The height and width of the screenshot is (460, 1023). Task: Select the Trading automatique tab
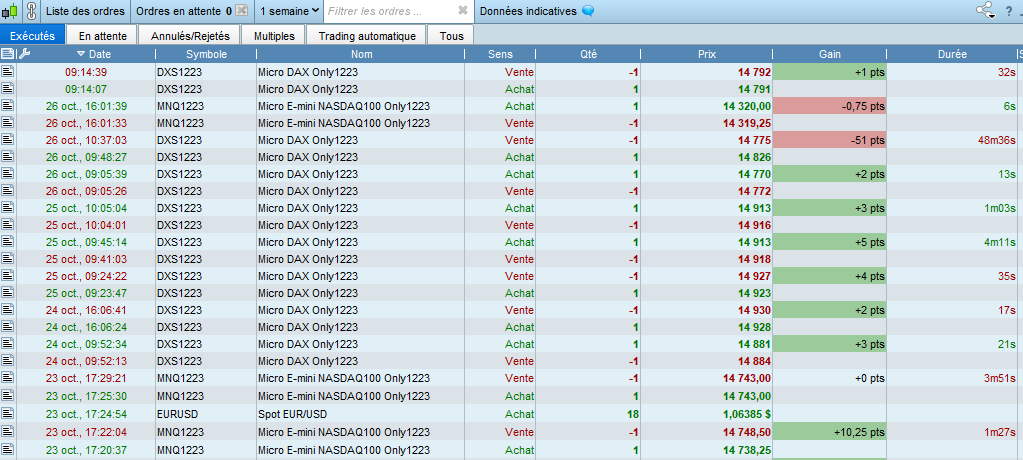[x=367, y=36]
